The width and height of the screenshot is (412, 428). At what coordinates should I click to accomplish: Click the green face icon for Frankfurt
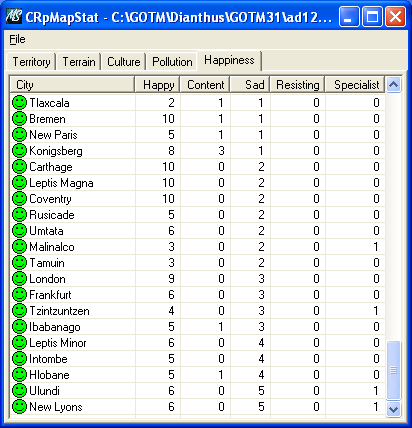[19, 295]
